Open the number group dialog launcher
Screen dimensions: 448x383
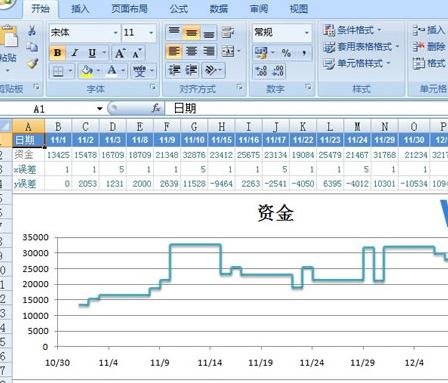(308, 87)
